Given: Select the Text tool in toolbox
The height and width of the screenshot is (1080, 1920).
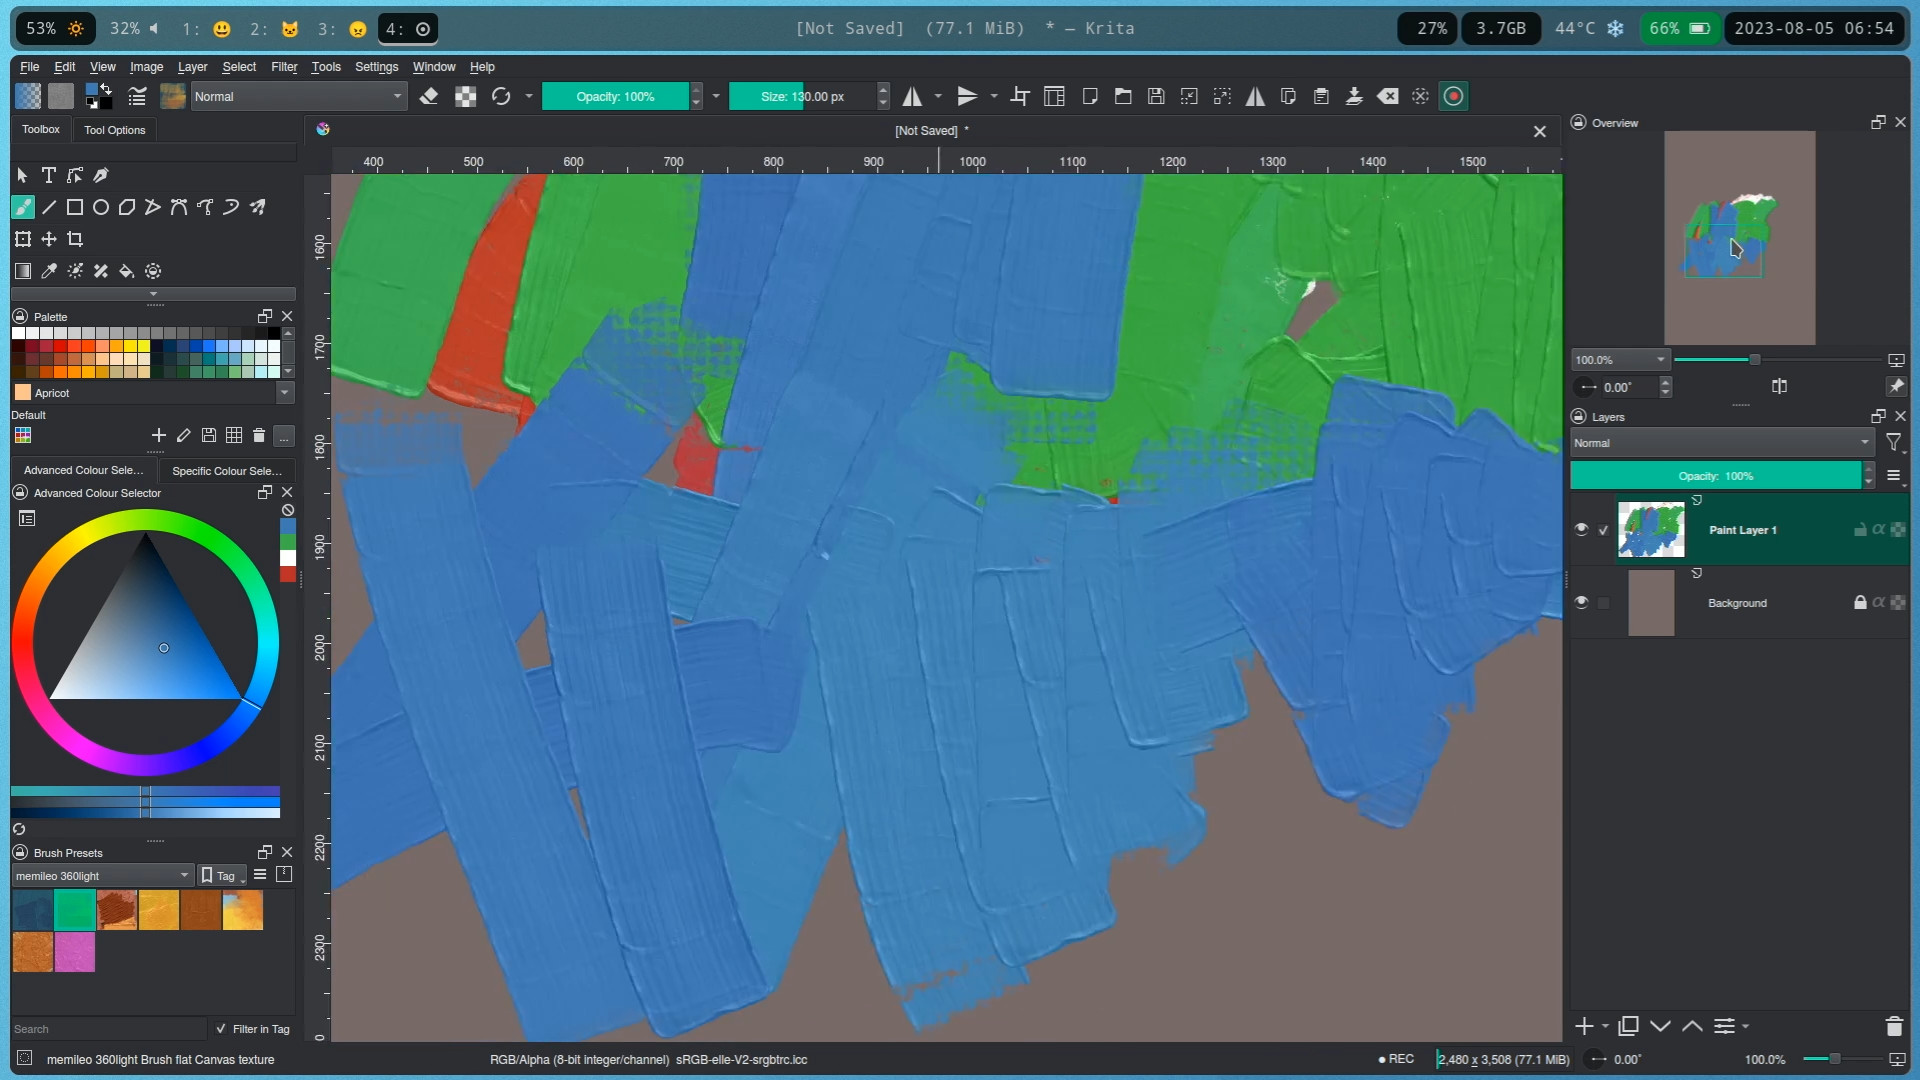Looking at the screenshot, I should pyautogui.click(x=48, y=175).
